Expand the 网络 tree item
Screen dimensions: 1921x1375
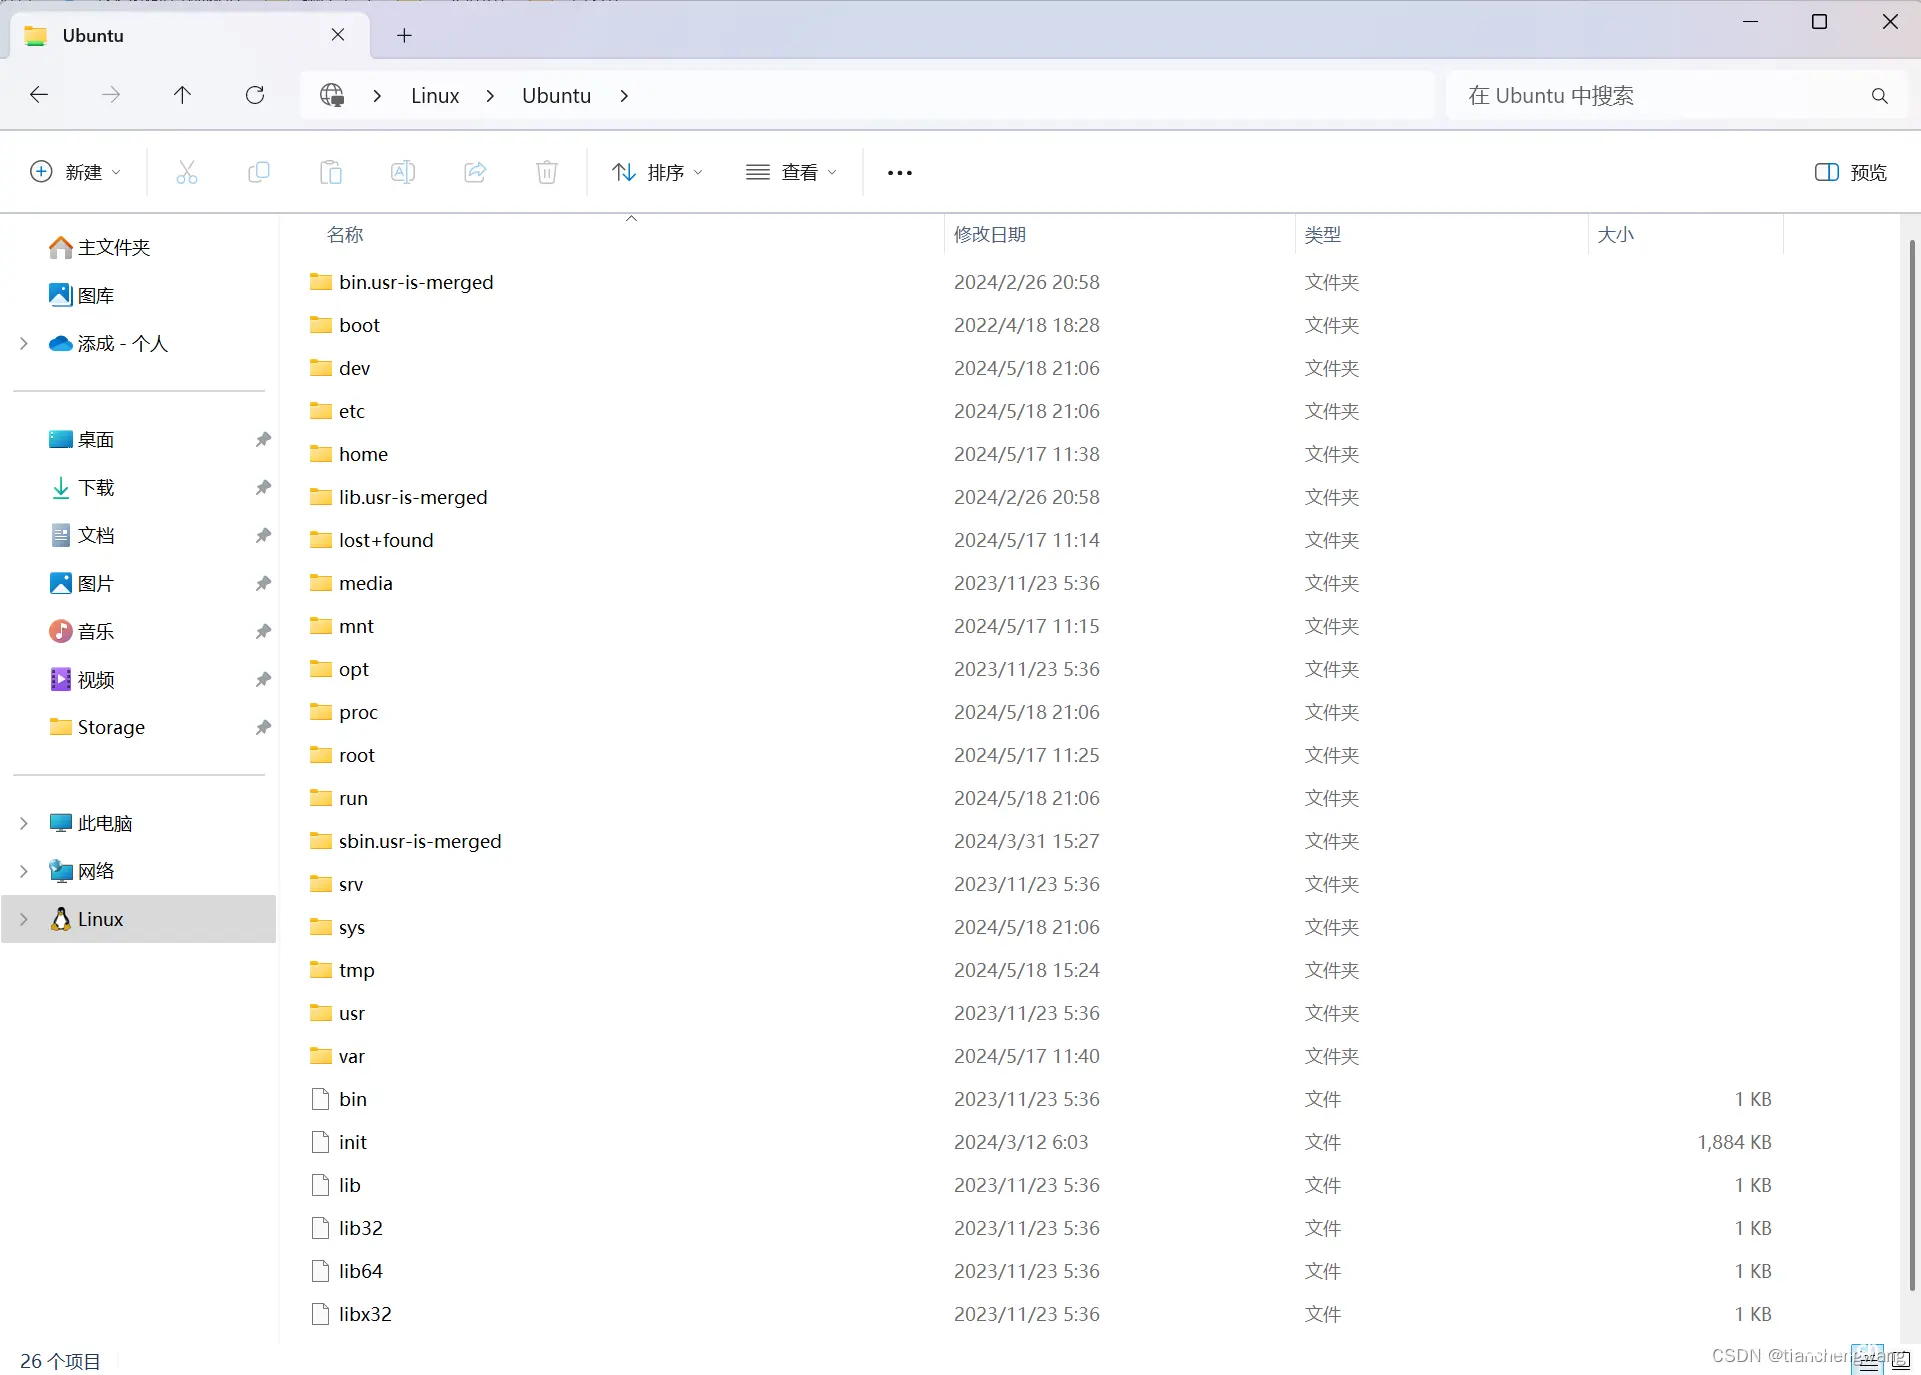[22, 871]
